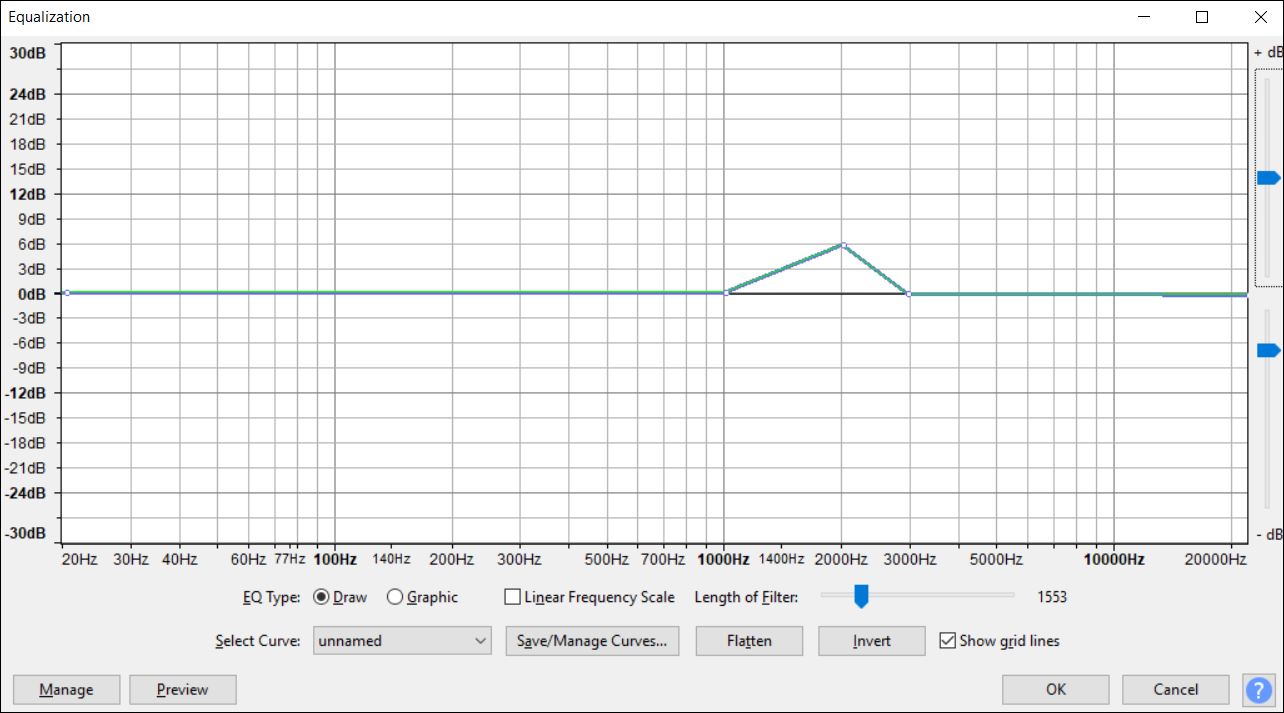Select the control point at 1000Hz
Image resolution: width=1284 pixels, height=713 pixels.
click(x=726, y=293)
